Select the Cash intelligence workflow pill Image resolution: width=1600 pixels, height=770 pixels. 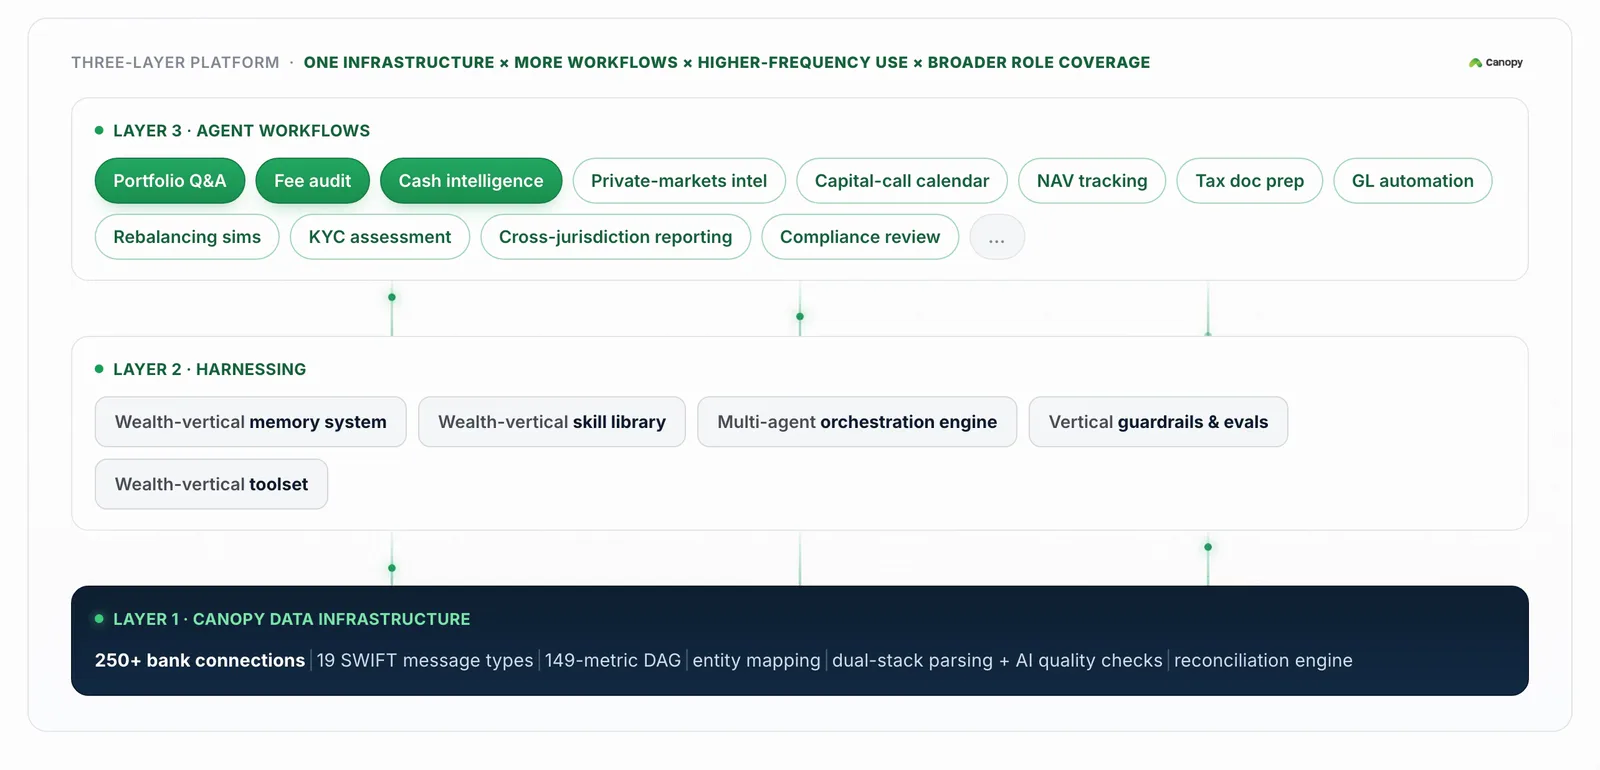coord(471,181)
